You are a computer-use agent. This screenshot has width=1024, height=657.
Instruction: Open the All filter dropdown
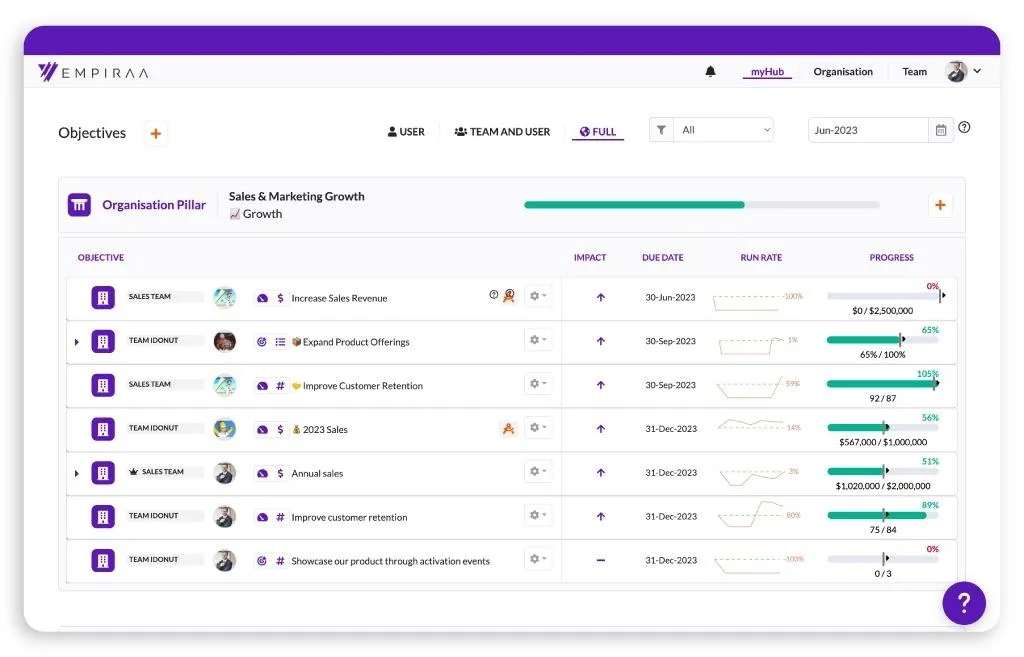click(x=724, y=130)
